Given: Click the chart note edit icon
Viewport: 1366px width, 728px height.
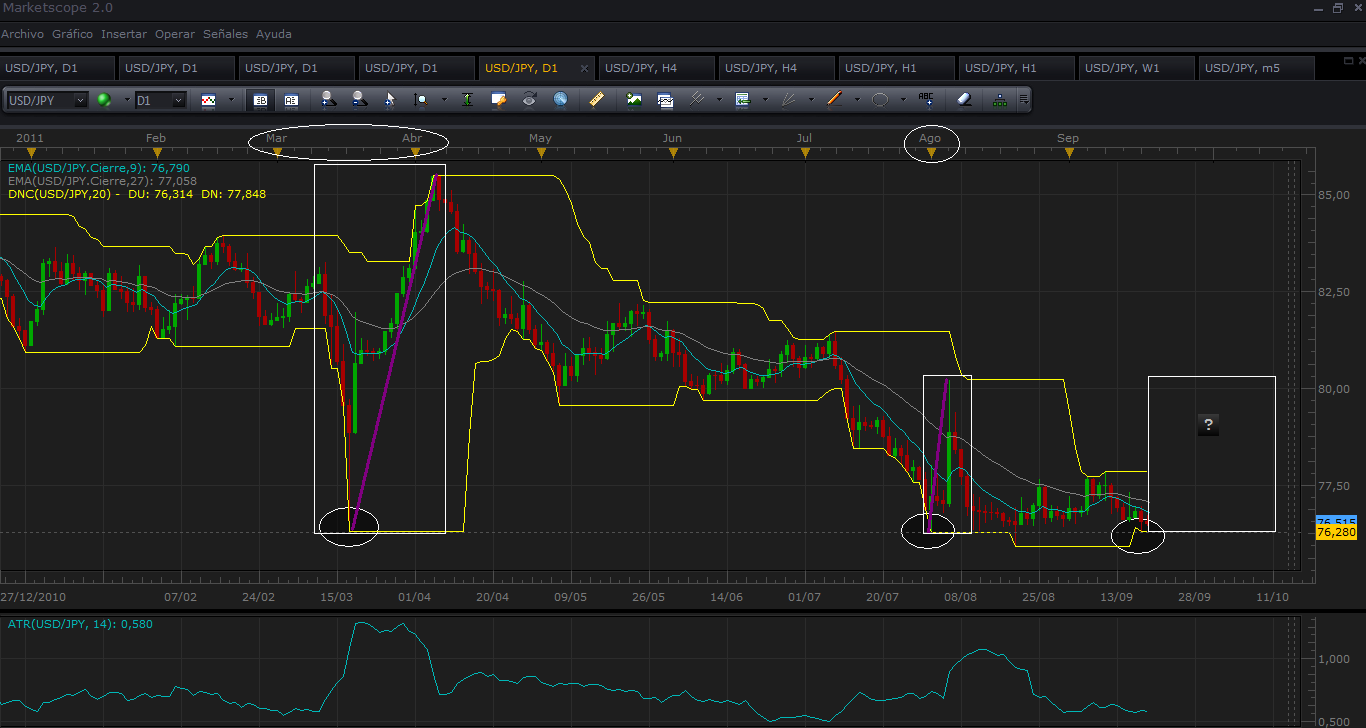Looking at the screenshot, I should pos(499,100).
